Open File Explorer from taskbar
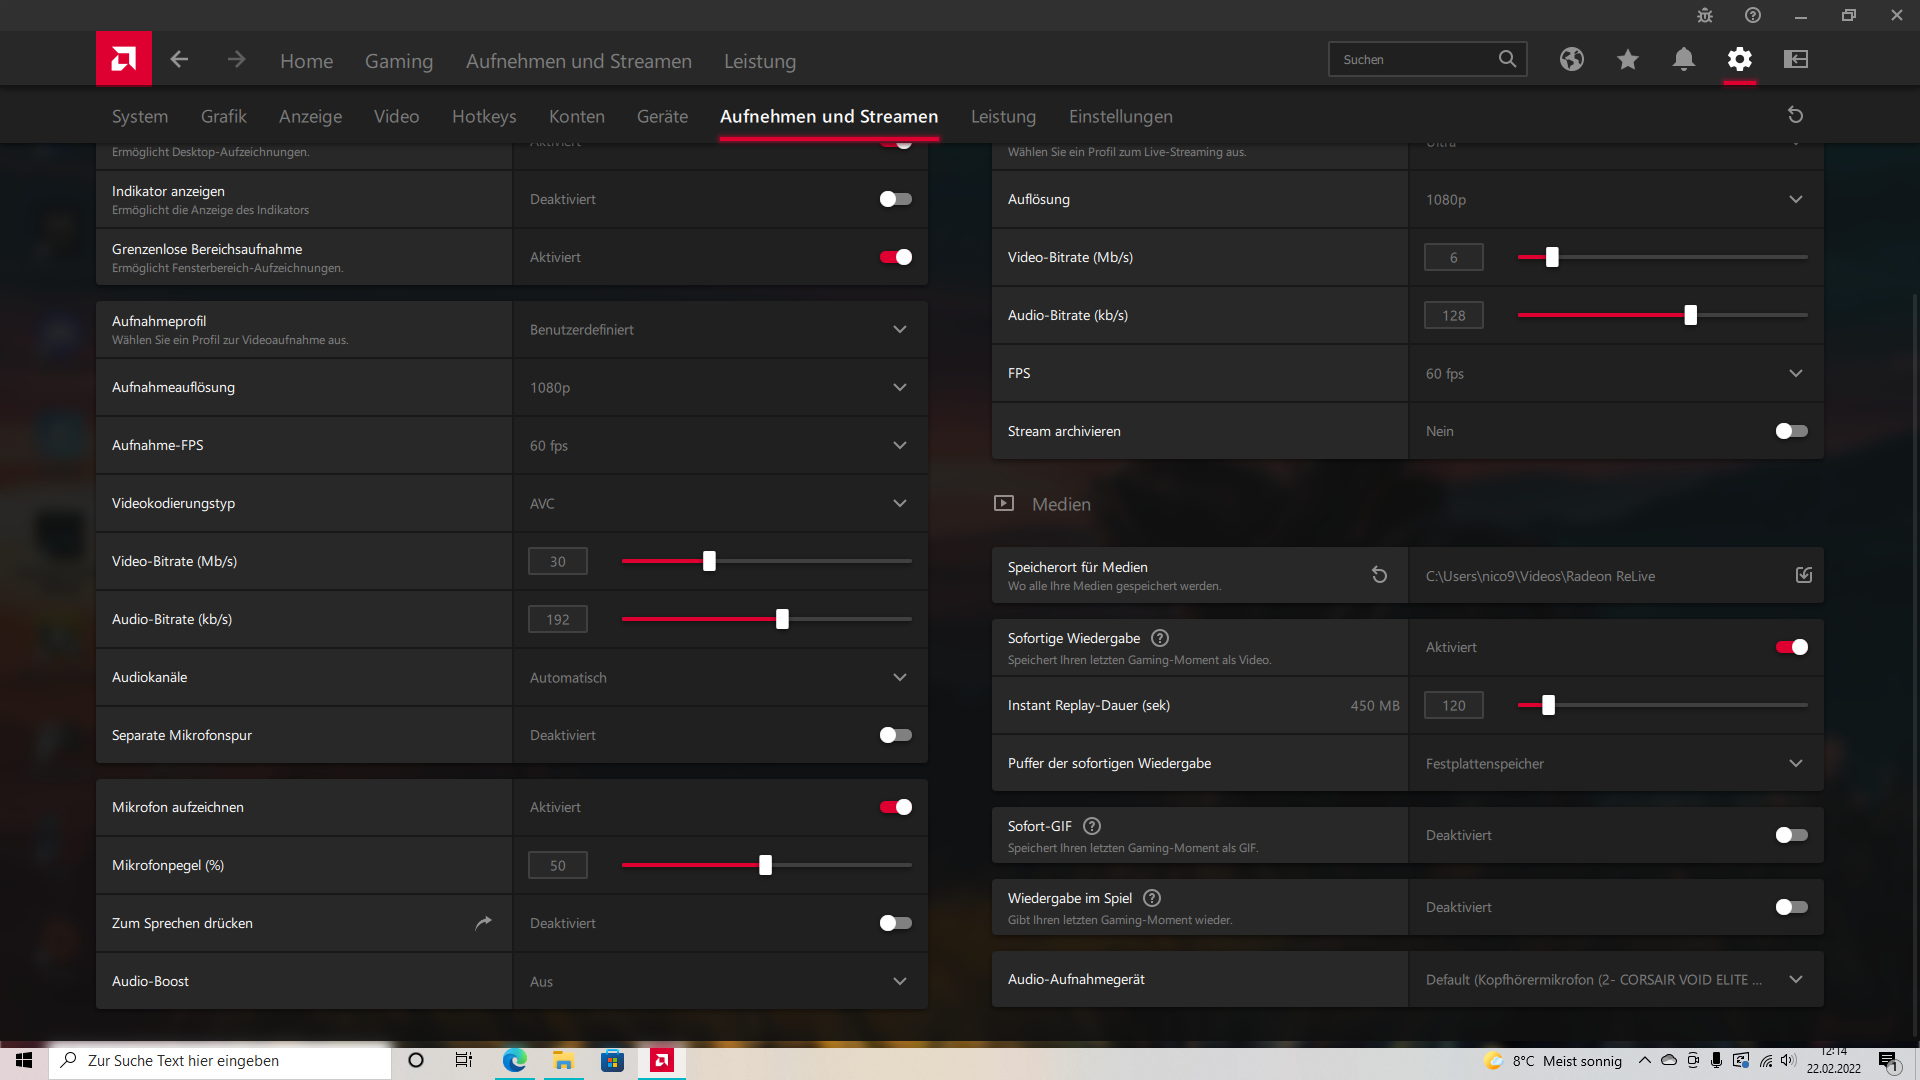 (x=563, y=1060)
